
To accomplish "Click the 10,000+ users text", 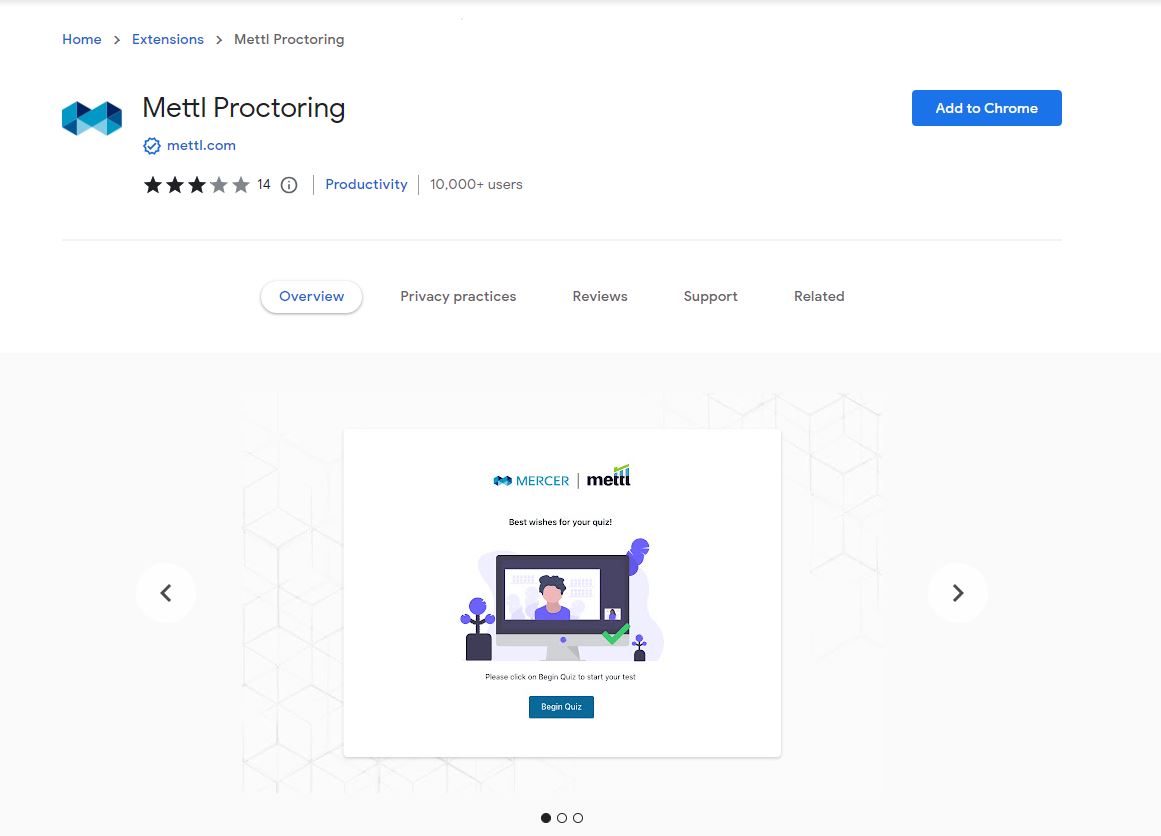I will pos(476,184).
